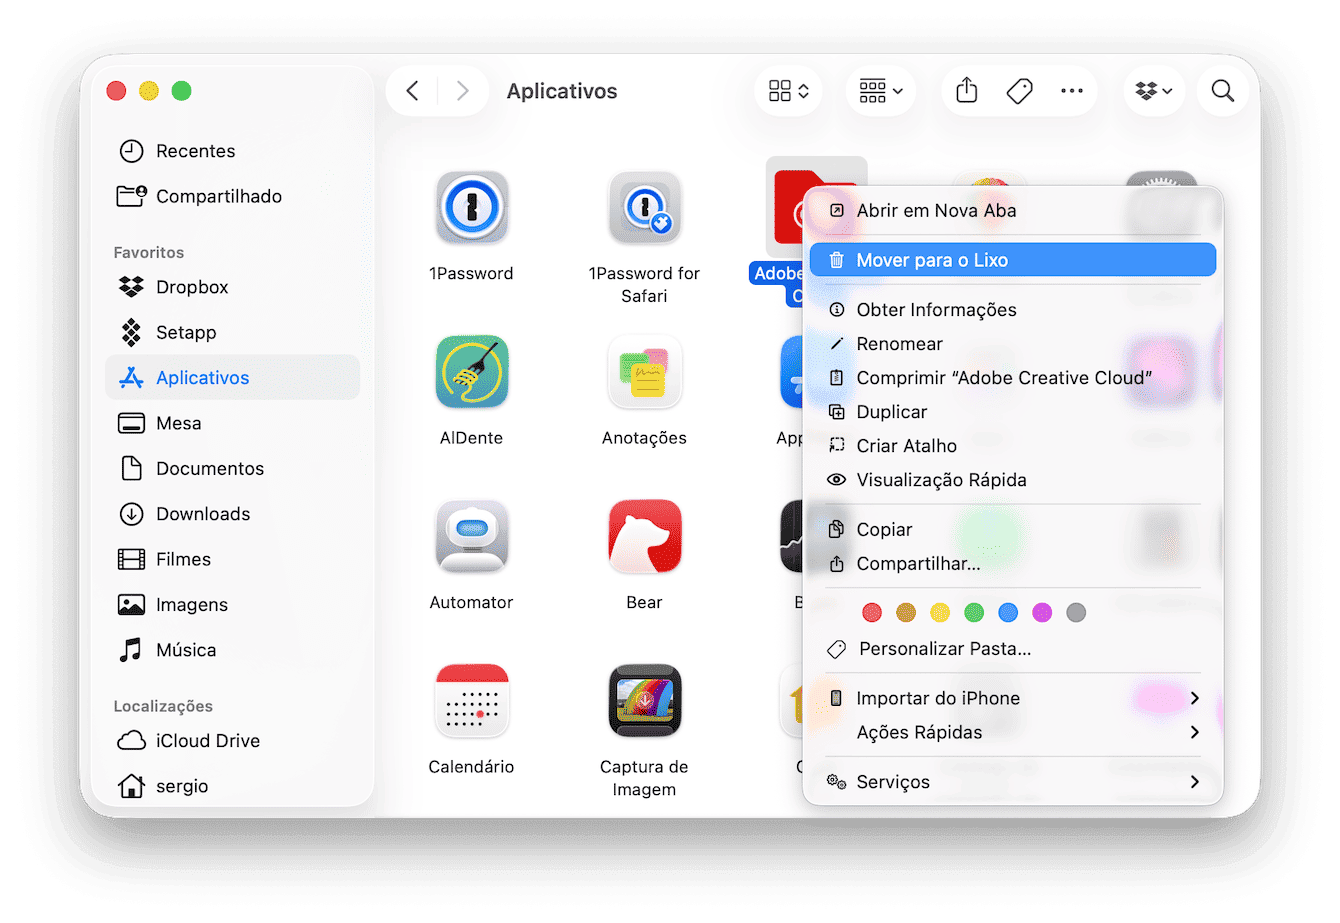Choose Renomear in context menu
The image size is (1340, 923).
[x=1013, y=344]
